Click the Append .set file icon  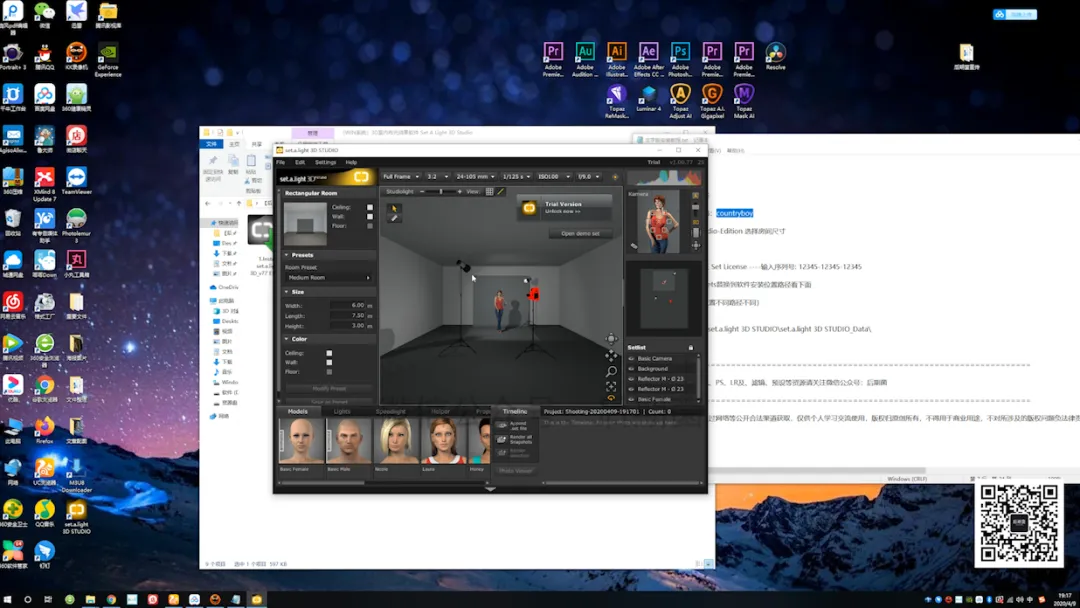(x=502, y=426)
